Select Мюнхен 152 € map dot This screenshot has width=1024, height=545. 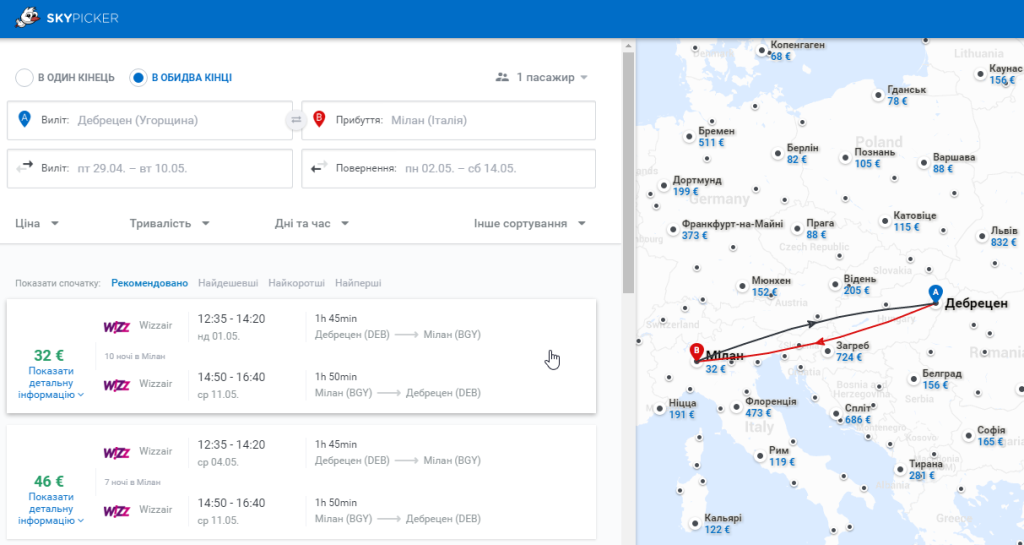(x=742, y=286)
